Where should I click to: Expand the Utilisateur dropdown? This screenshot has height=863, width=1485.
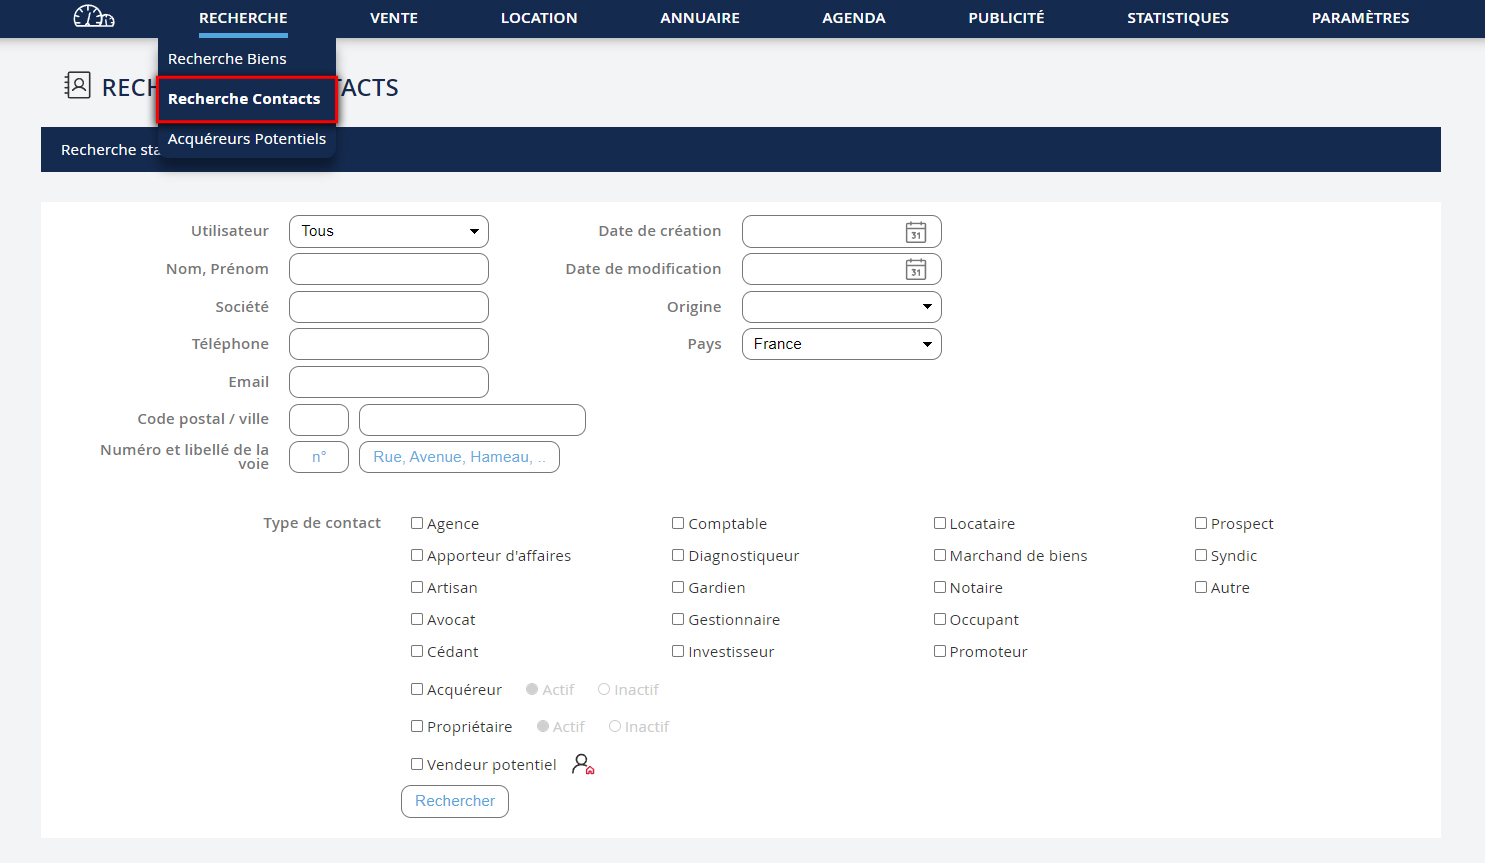388,231
